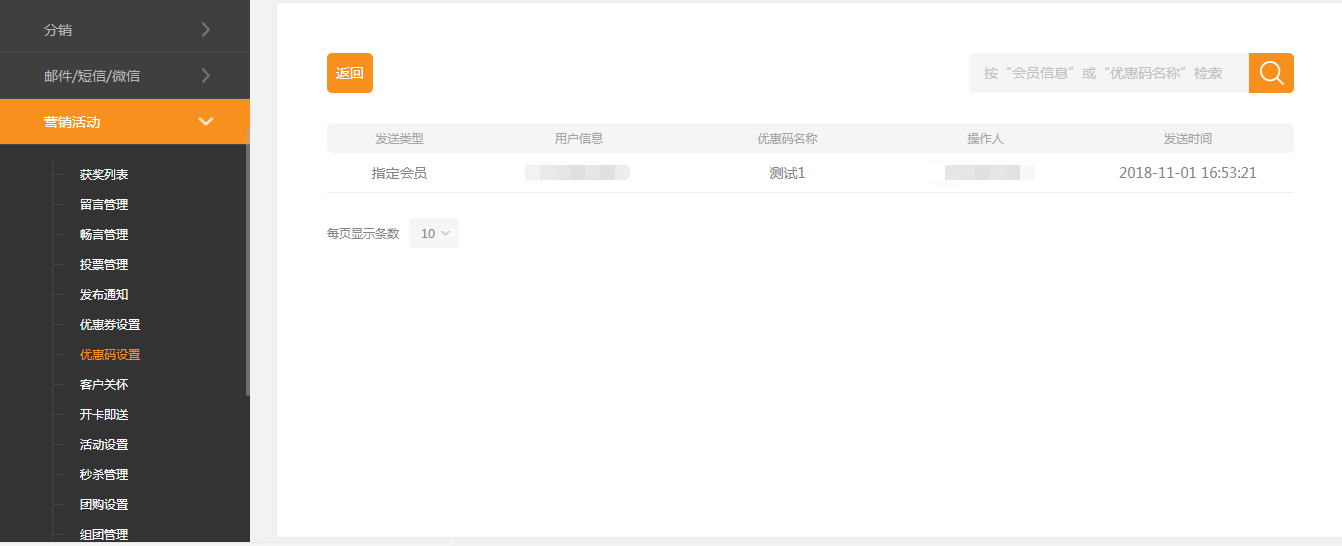Viewport: 1342px width, 546px height.
Task: Click the 返回 back button
Action: [349, 73]
